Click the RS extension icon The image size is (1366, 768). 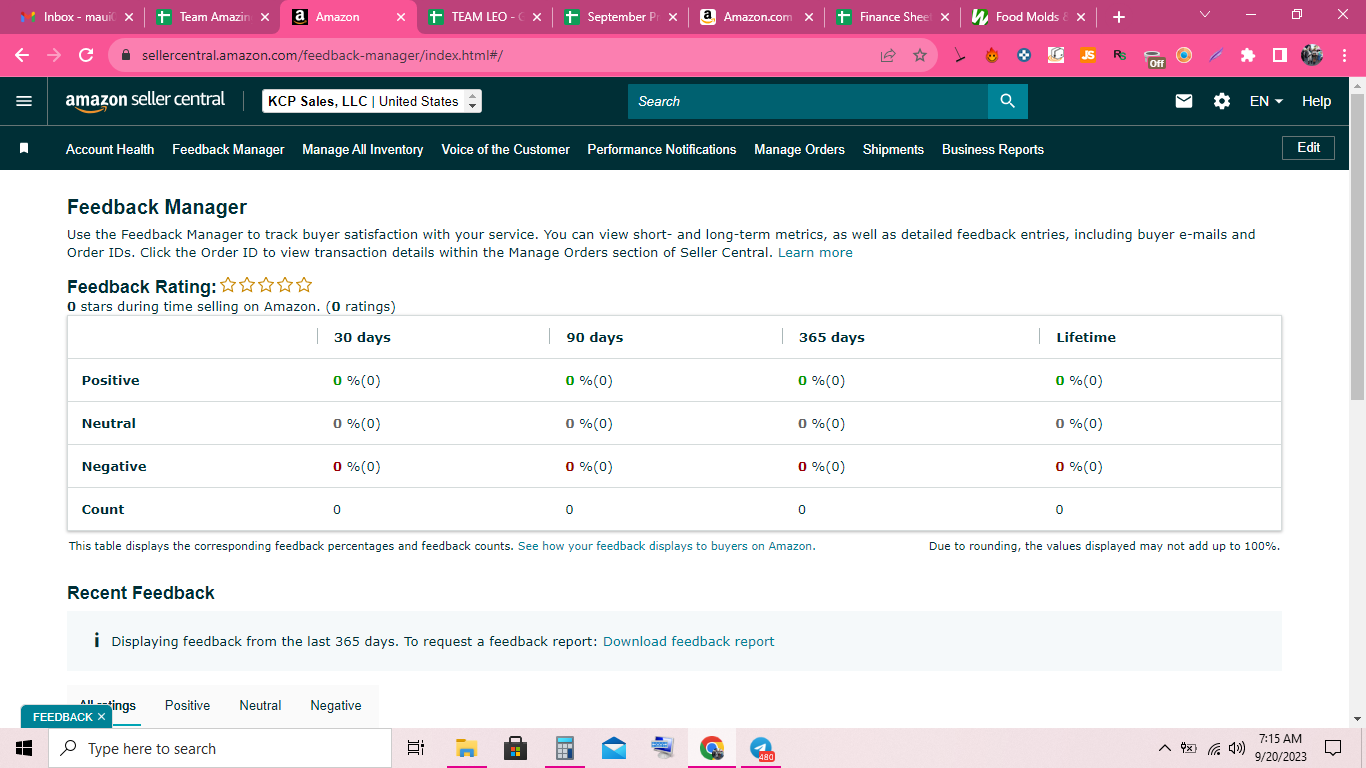pyautogui.click(x=1120, y=55)
